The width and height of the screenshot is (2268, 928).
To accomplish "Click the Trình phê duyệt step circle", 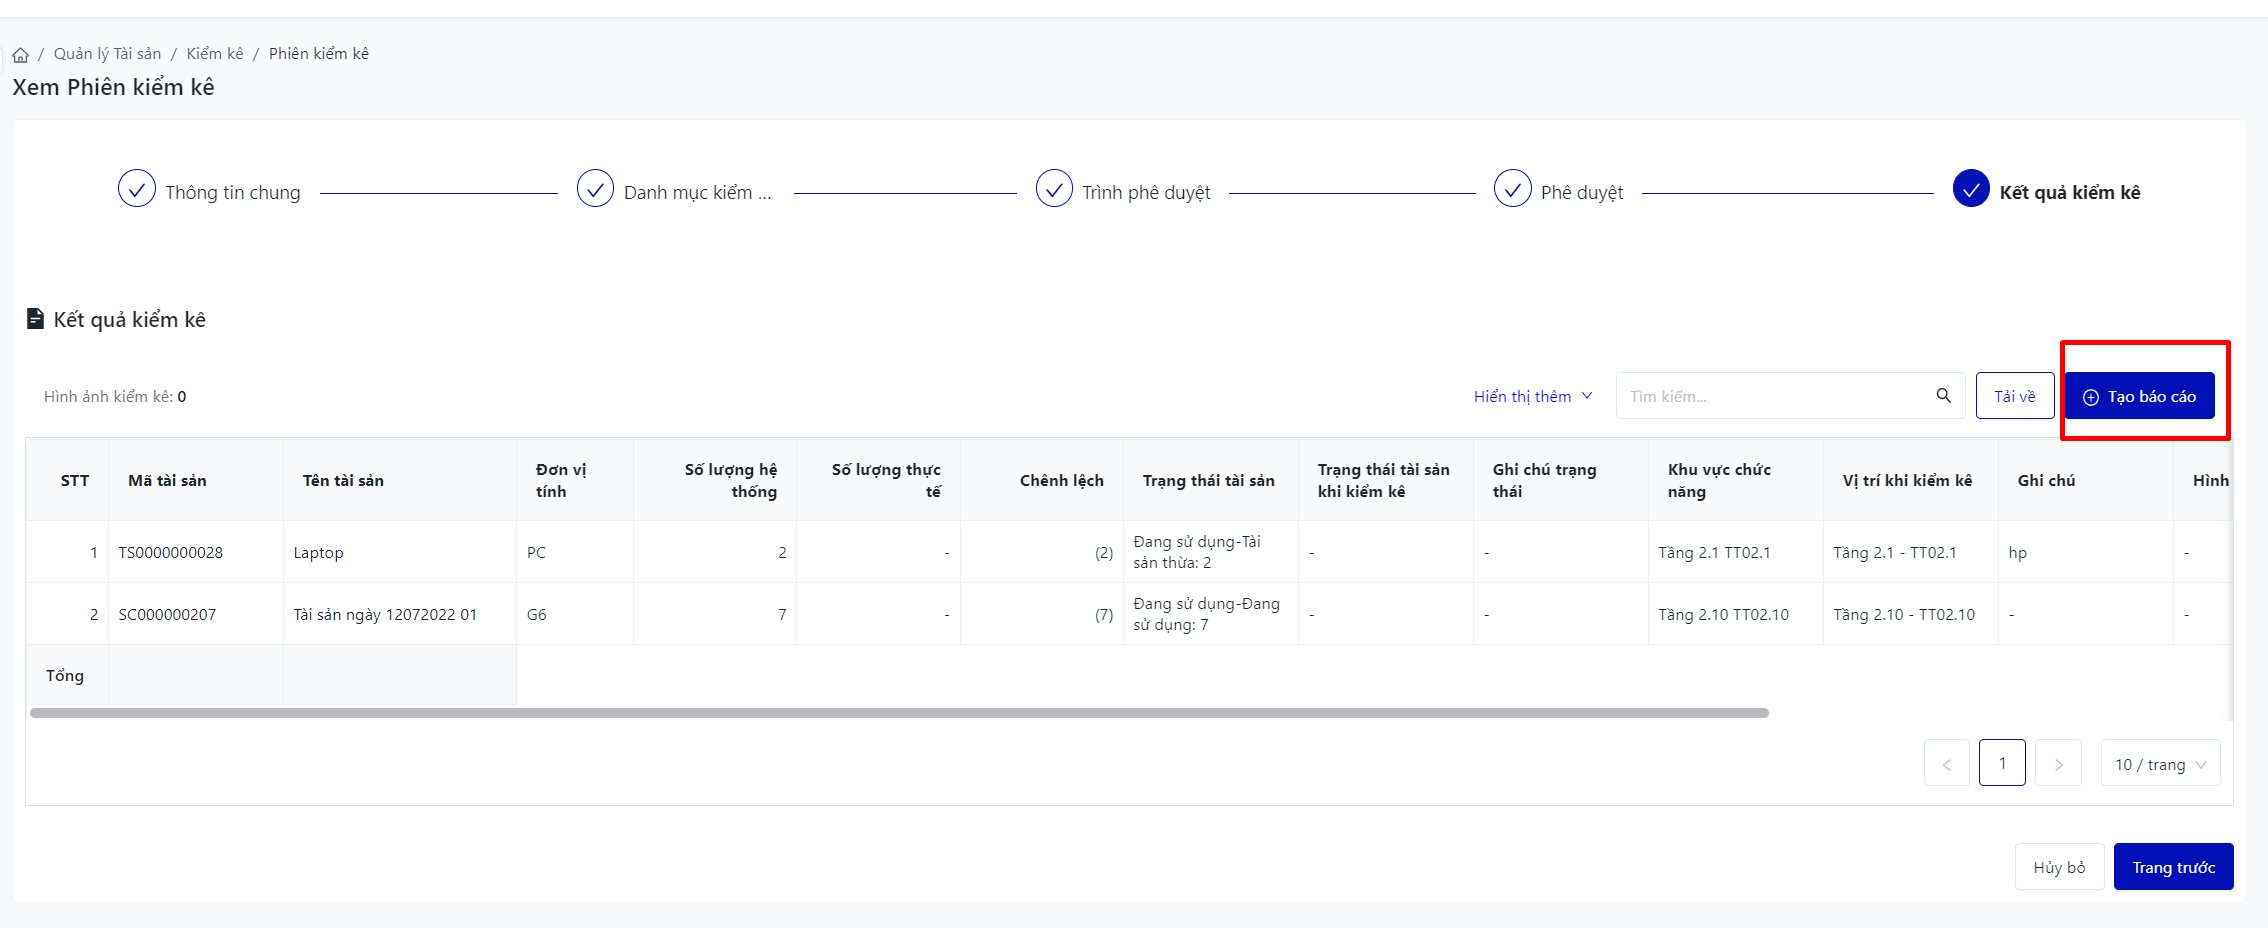I will click(x=1054, y=189).
